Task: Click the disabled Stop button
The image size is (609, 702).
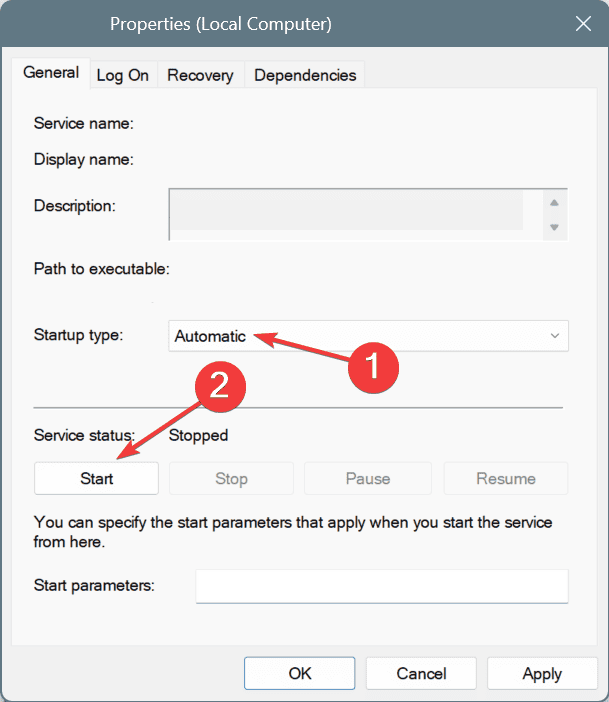Action: (231, 479)
